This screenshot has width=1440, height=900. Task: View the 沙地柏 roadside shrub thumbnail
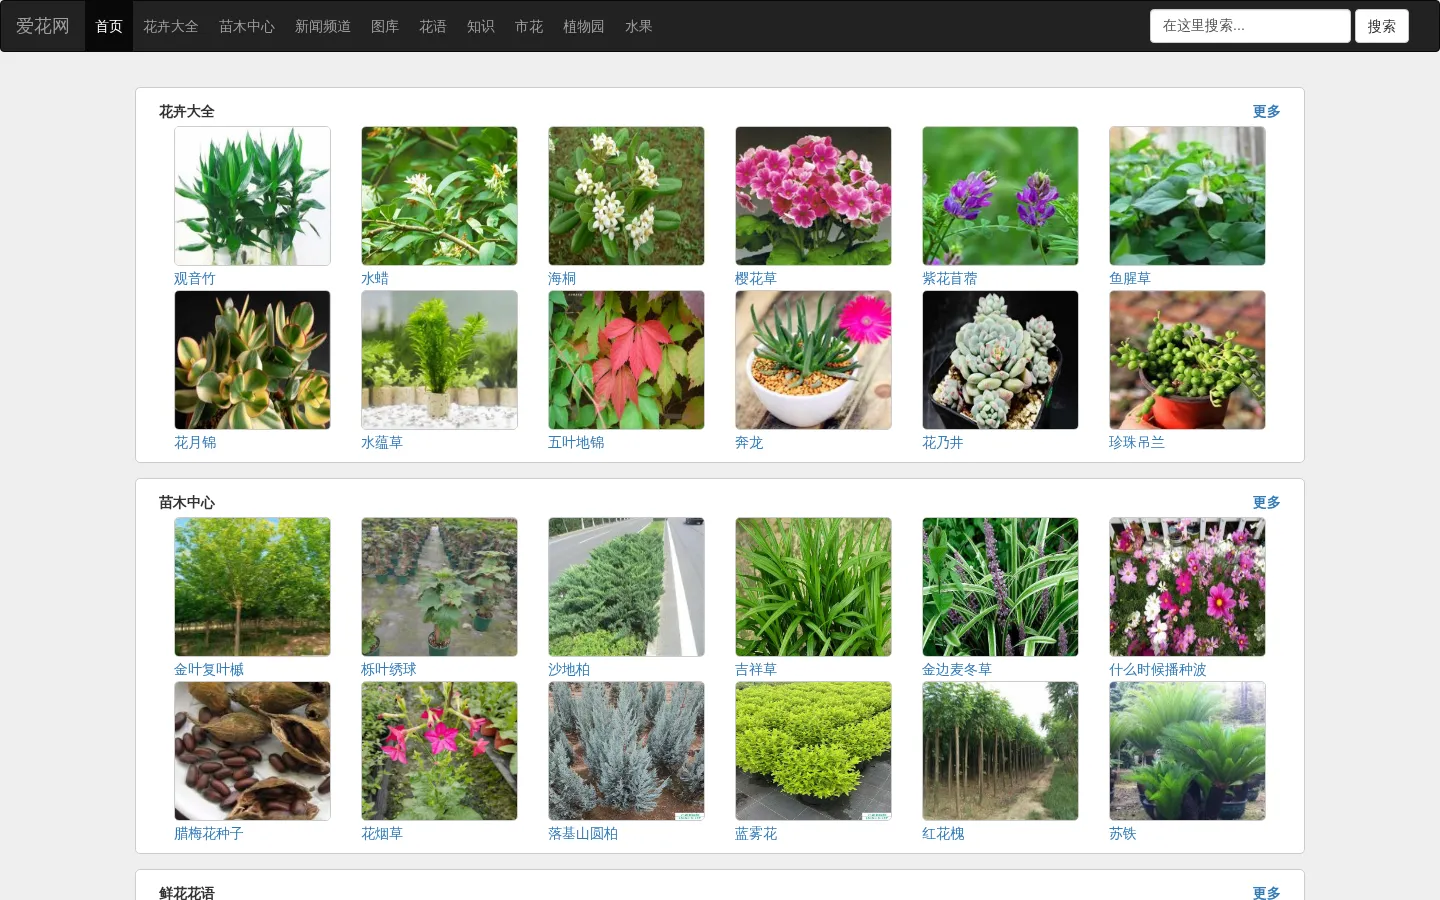[x=626, y=587]
